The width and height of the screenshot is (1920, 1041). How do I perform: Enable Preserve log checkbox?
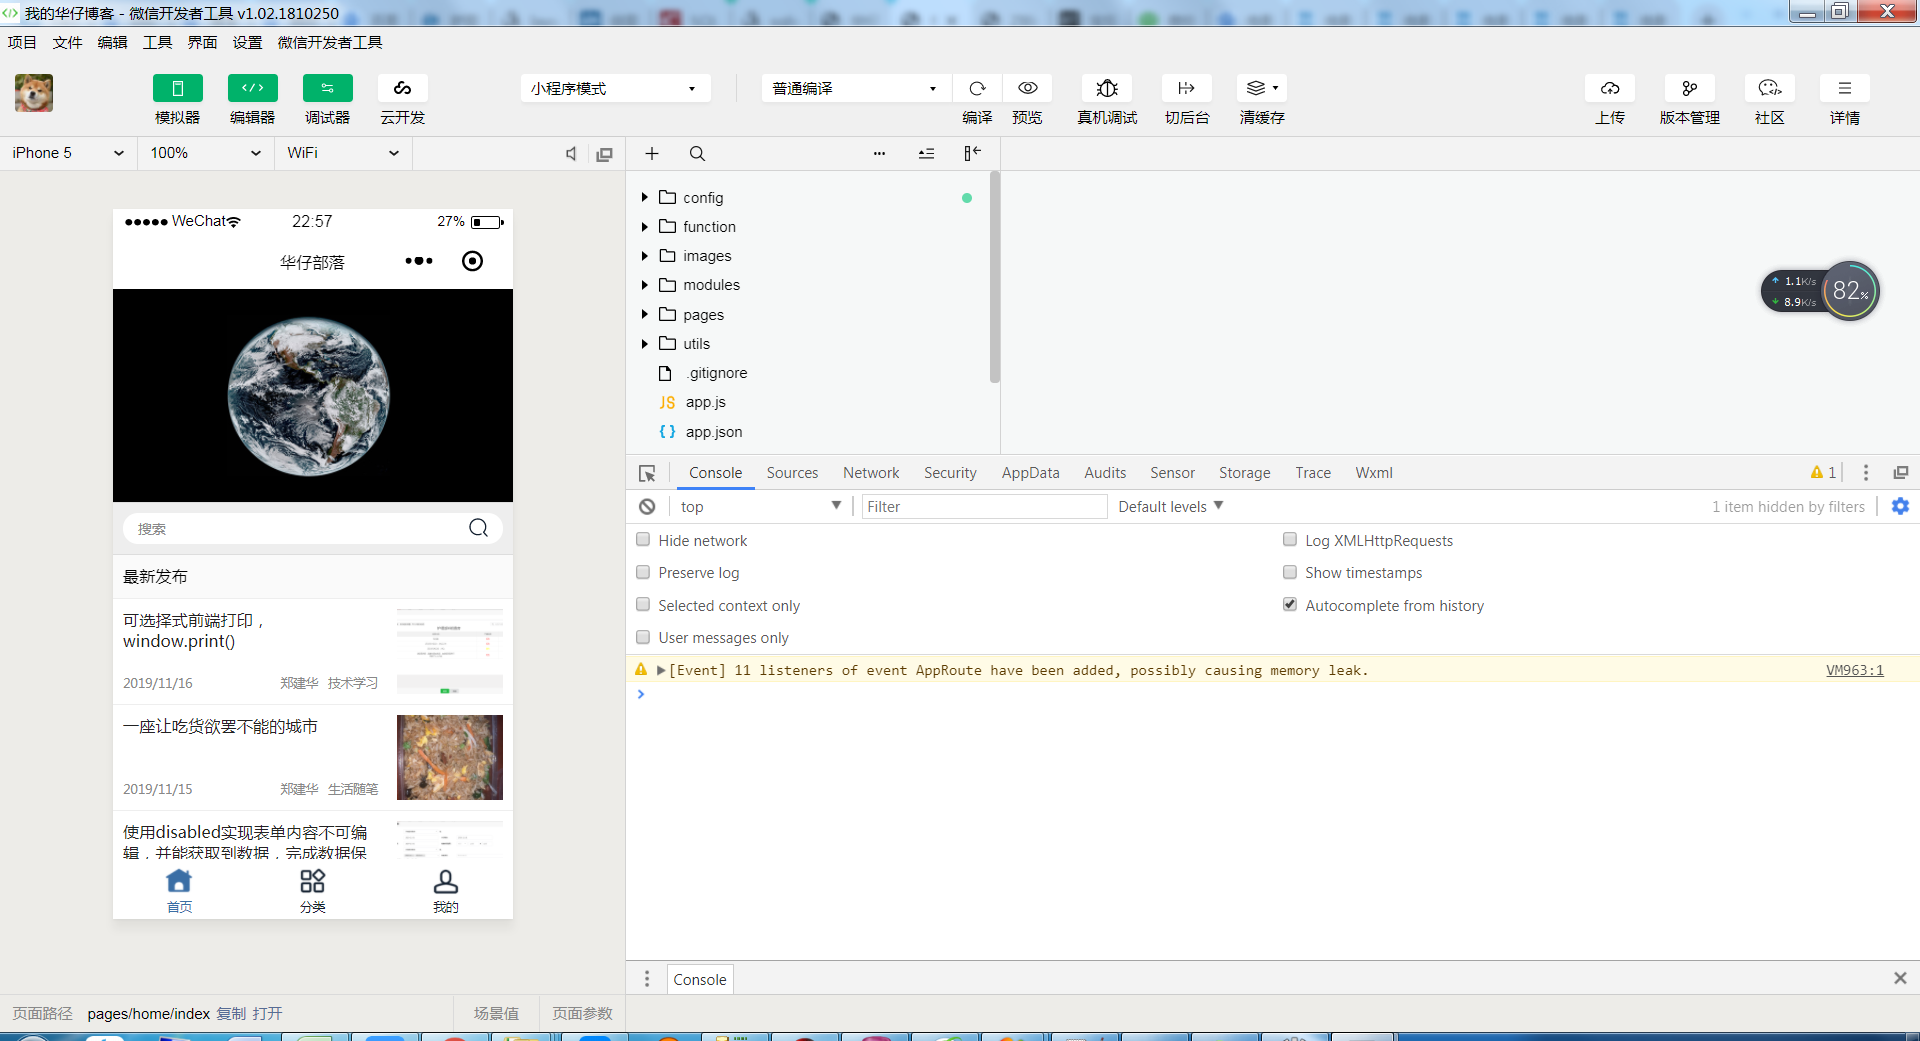(x=643, y=572)
